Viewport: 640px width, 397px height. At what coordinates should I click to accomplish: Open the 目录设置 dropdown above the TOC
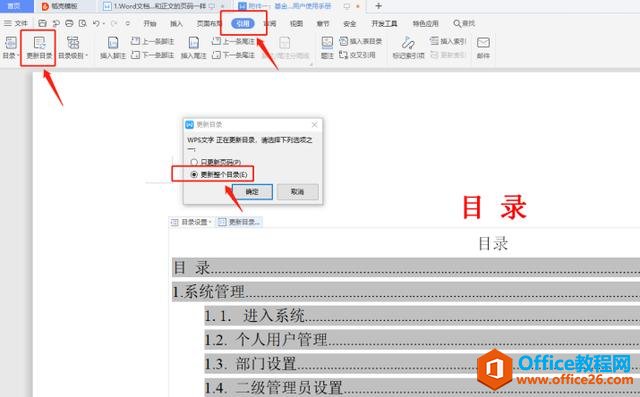pyautogui.click(x=191, y=222)
